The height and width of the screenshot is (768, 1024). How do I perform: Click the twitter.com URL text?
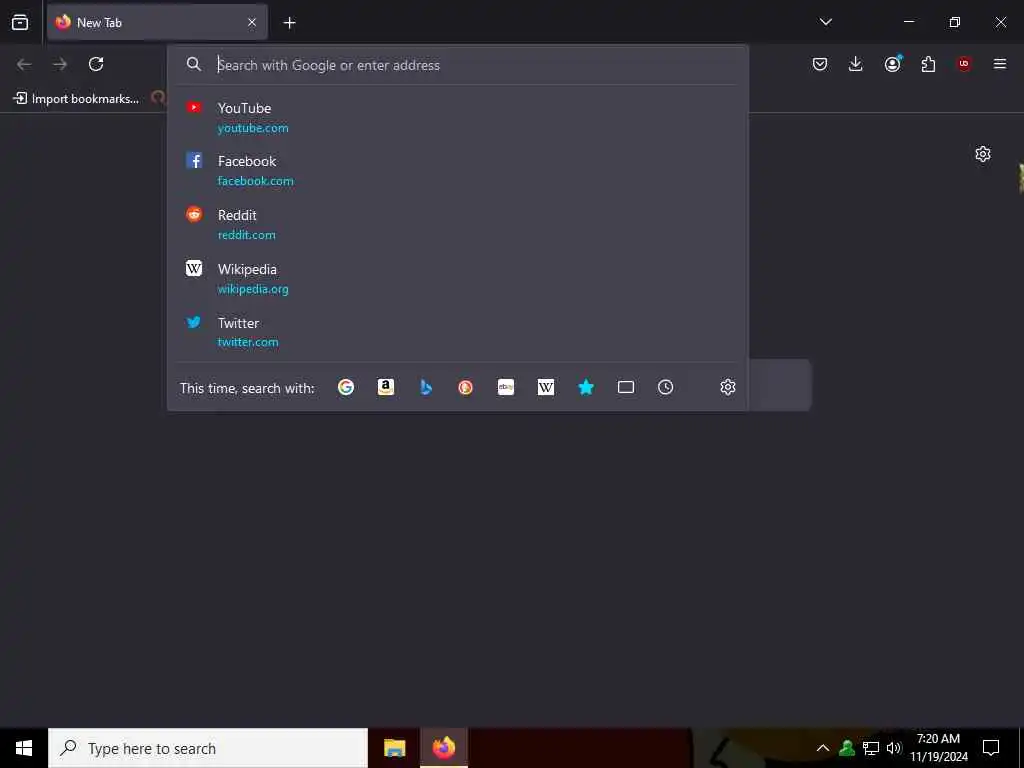pyautogui.click(x=248, y=342)
